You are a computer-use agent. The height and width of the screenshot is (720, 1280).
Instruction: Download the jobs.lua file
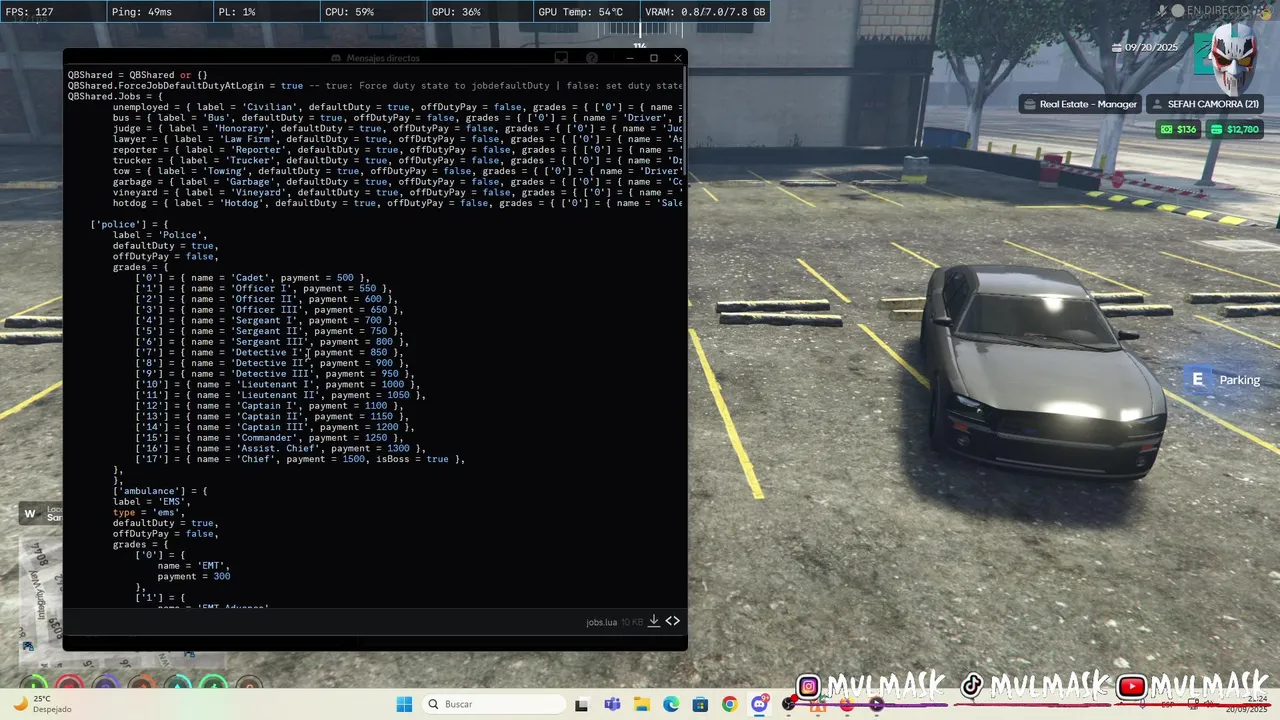[653, 621]
